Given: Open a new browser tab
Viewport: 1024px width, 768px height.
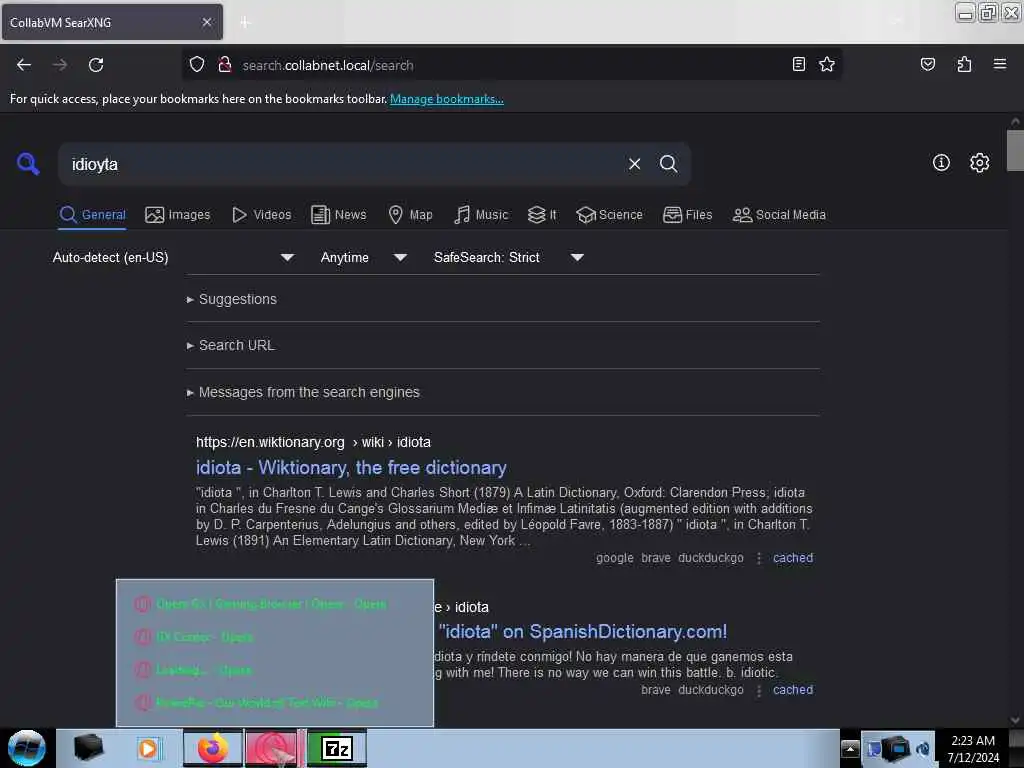Looking at the screenshot, I should coord(245,22).
